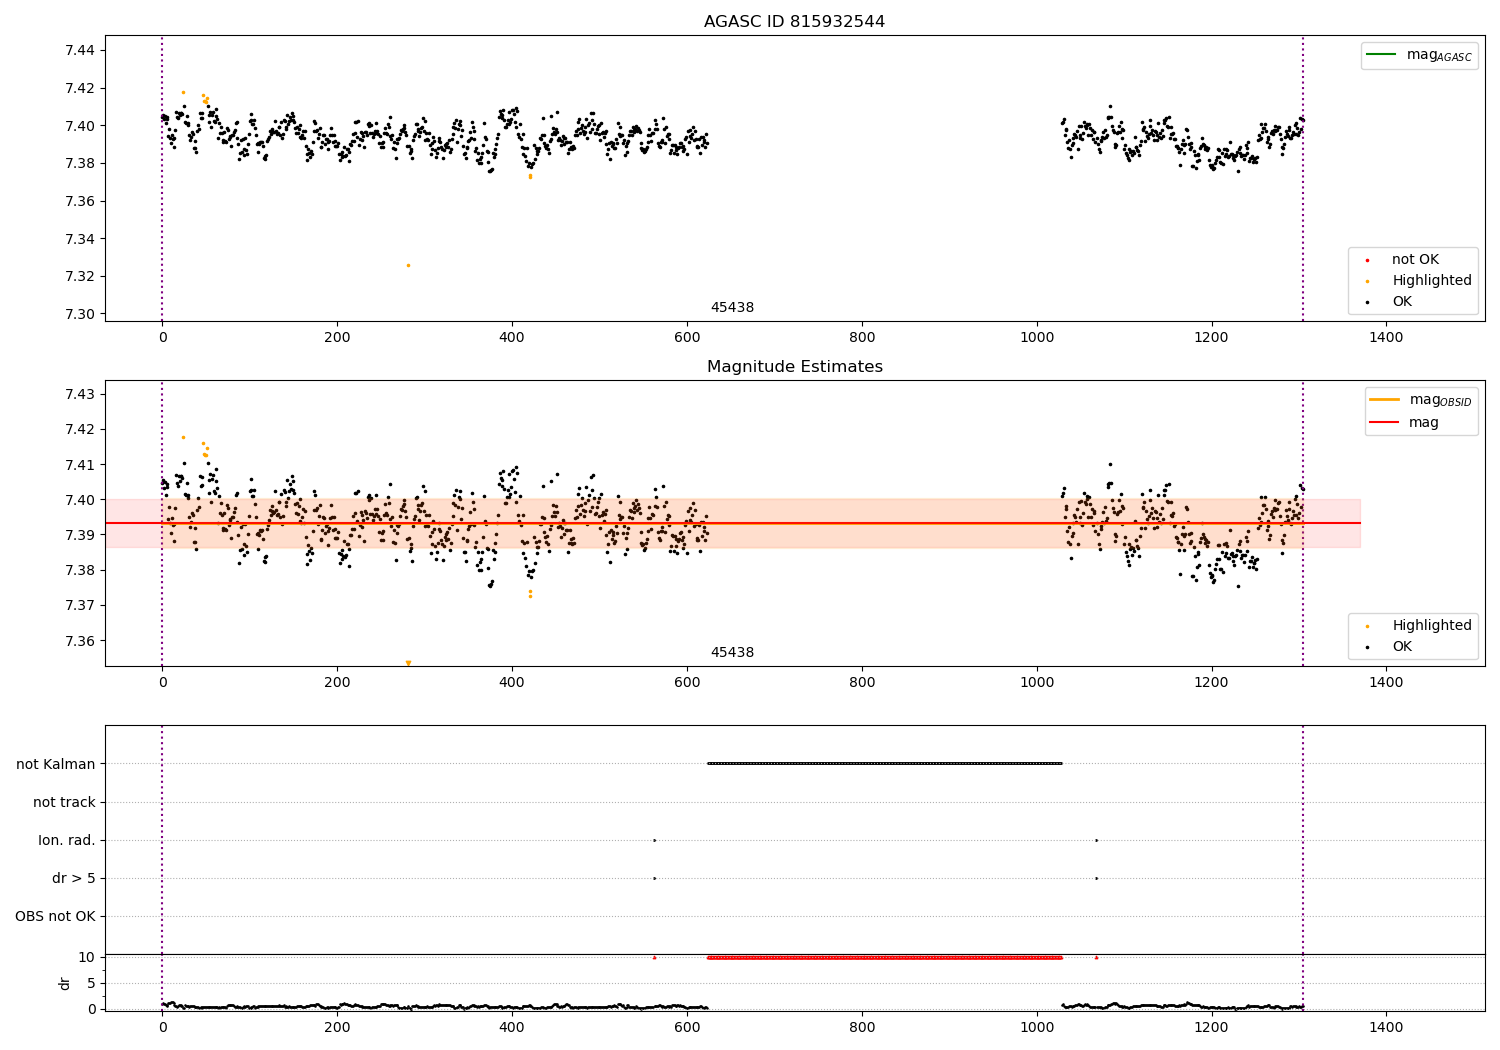Click the black 'not Kalman' dotted band of points

click(x=884, y=764)
